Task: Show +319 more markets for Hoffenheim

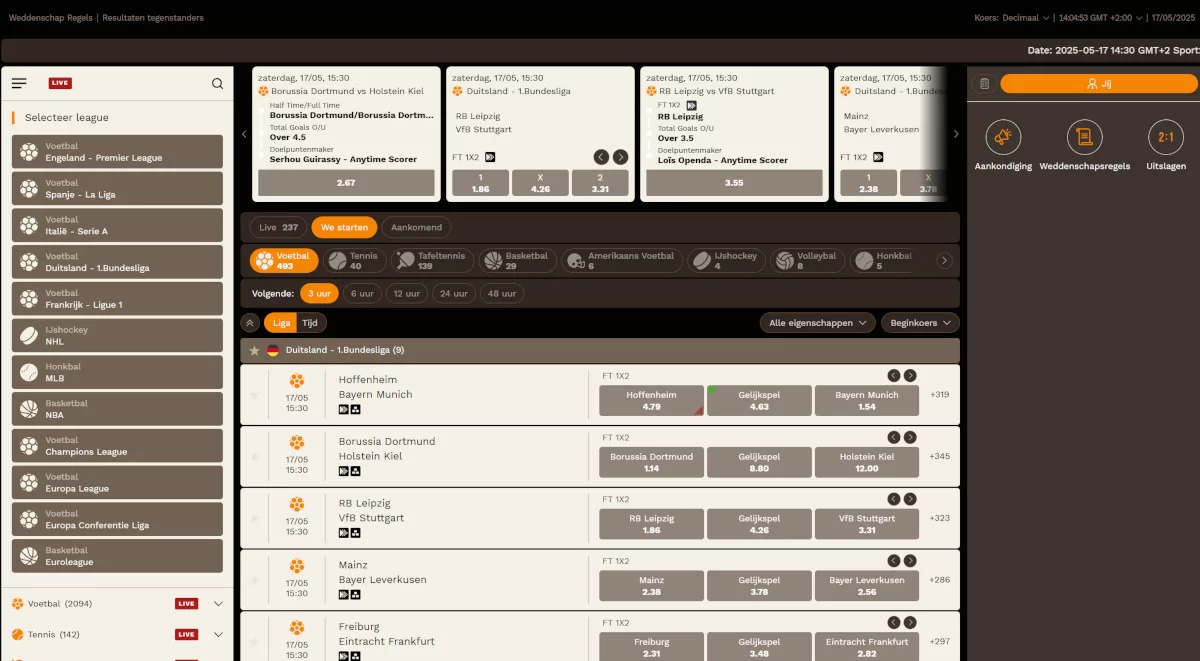Action: tap(939, 395)
